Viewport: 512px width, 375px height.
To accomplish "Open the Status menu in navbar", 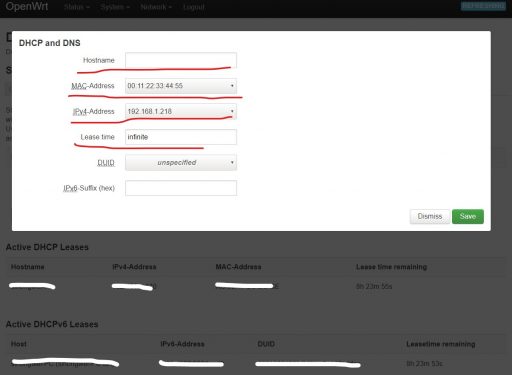I will click(77, 7).
